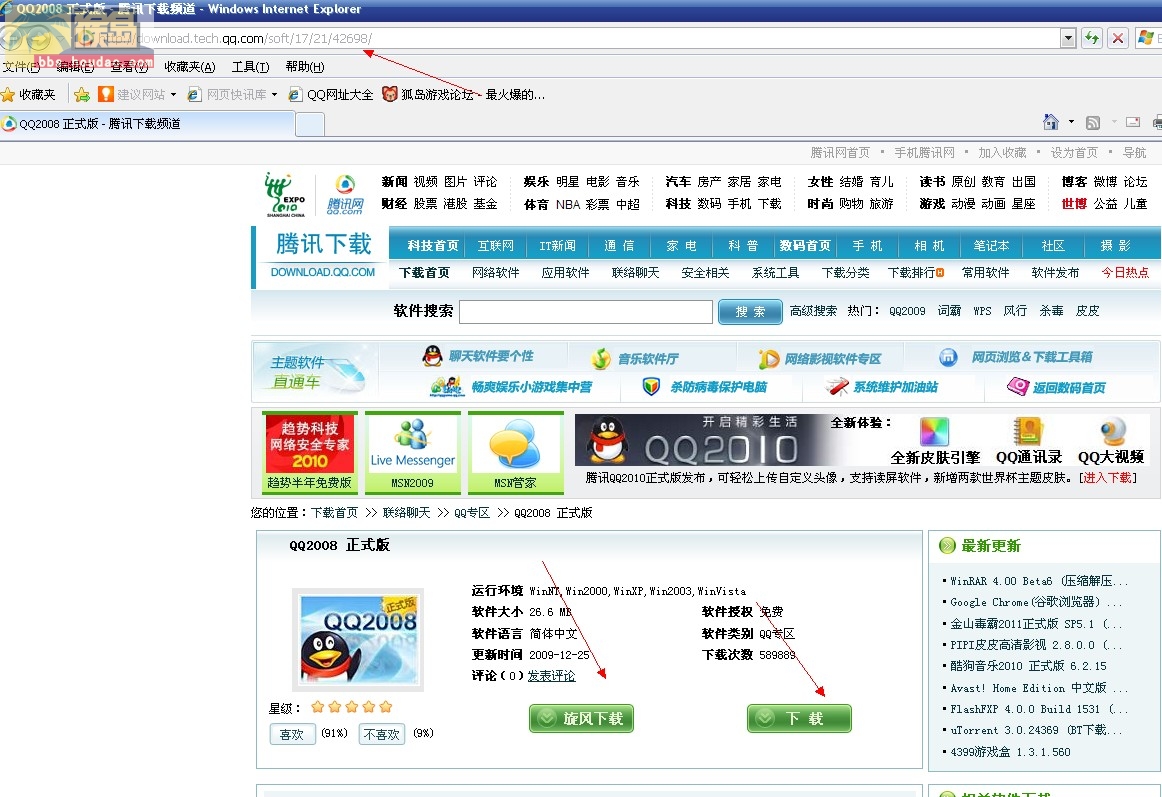Click the QQ大视频 webcam icon

[1113, 431]
